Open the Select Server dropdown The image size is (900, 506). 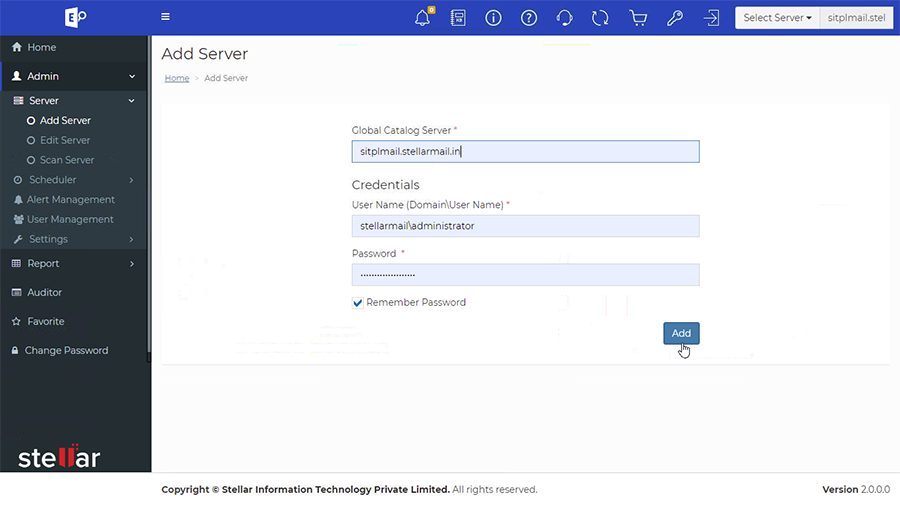777,18
